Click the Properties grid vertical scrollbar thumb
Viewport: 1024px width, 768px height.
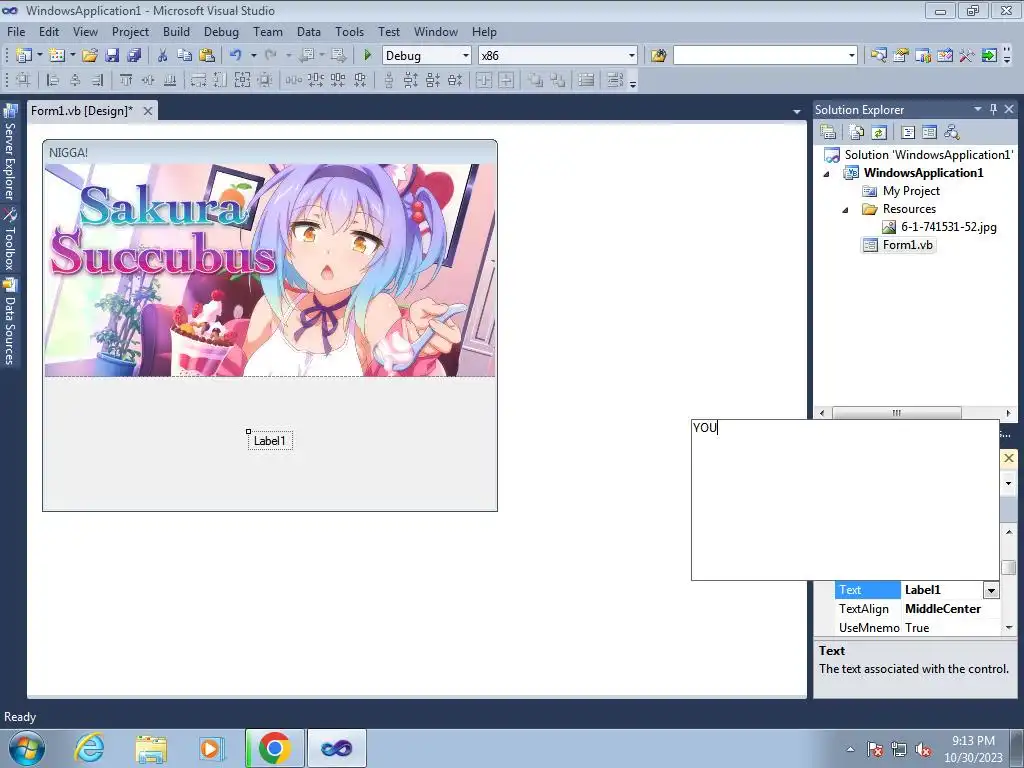tap(1009, 567)
